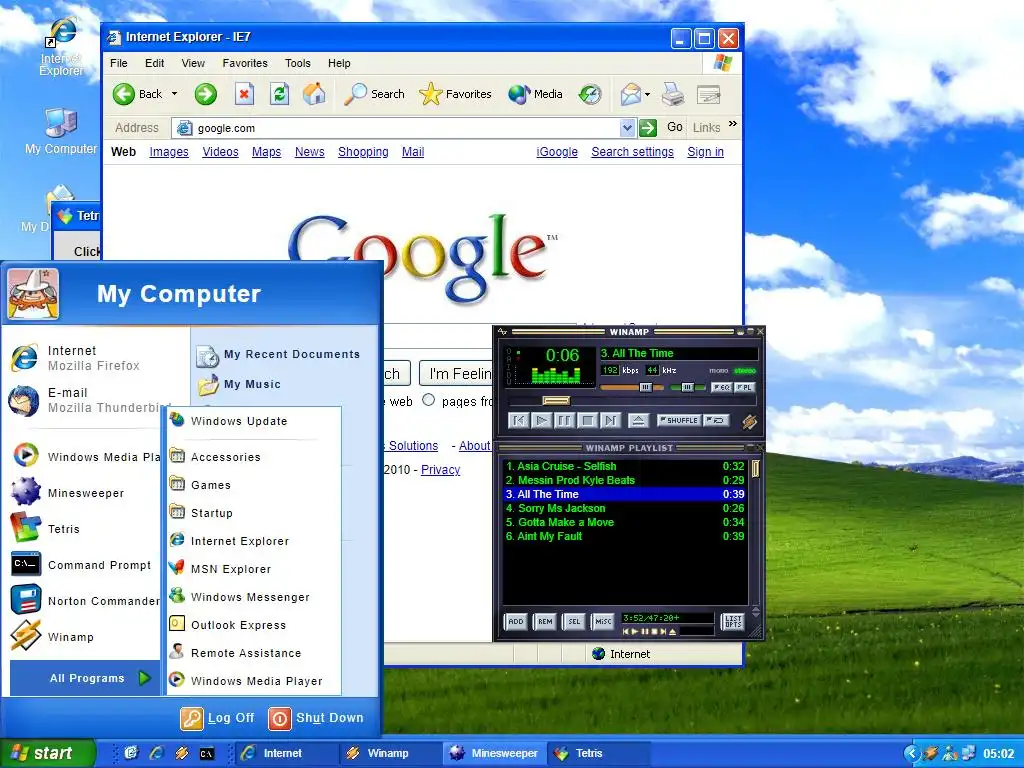The image size is (1024, 768).
Task: Click the History icon in IE toolbar
Action: pos(590,94)
